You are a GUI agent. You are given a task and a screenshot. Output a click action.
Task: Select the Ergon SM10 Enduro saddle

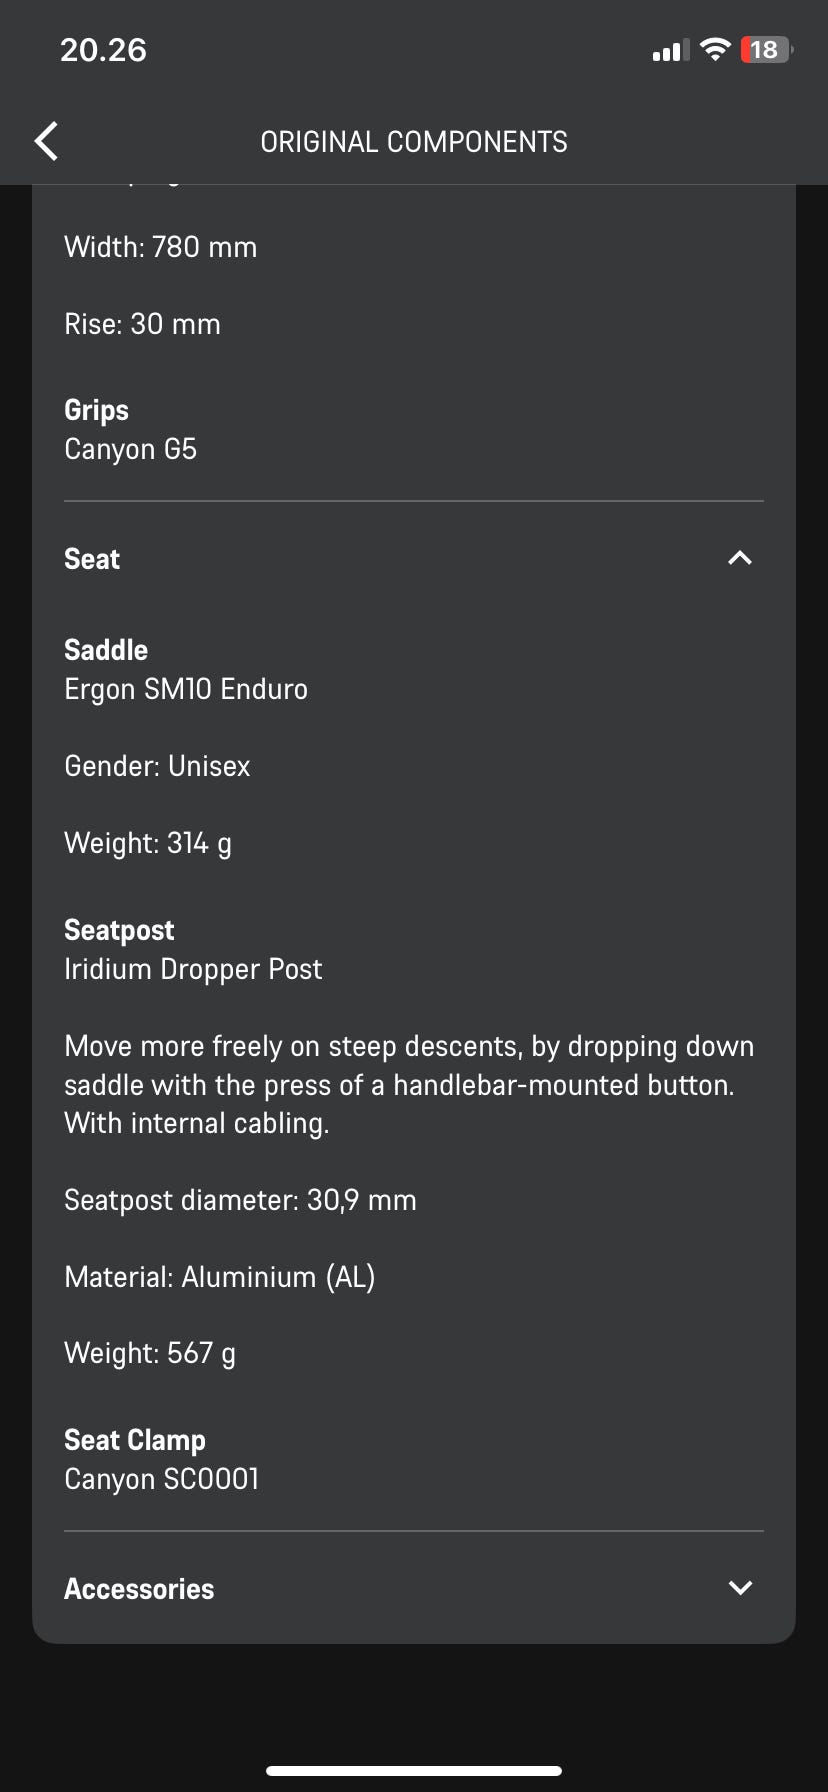coord(186,689)
